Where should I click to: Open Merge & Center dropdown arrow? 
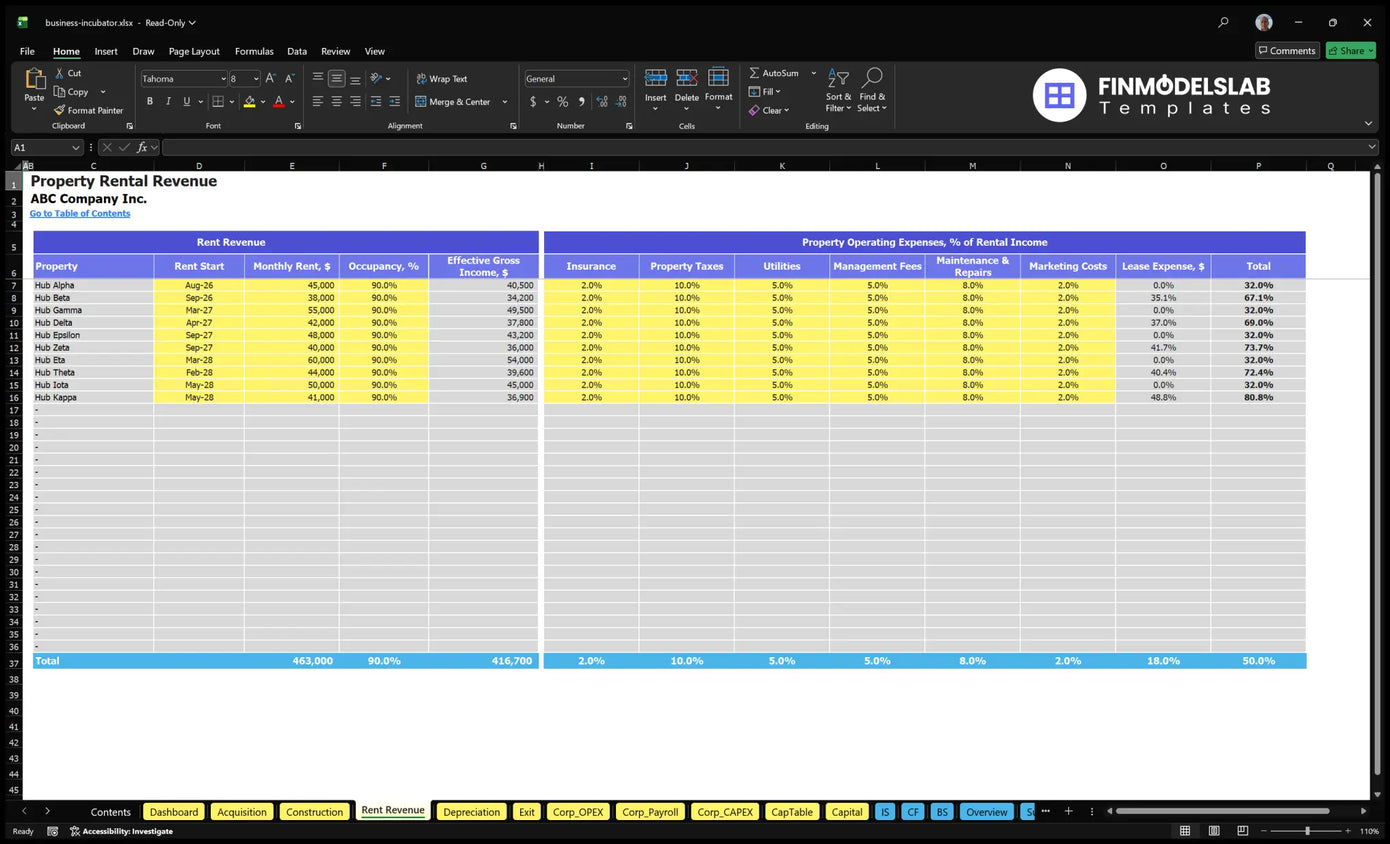click(504, 102)
